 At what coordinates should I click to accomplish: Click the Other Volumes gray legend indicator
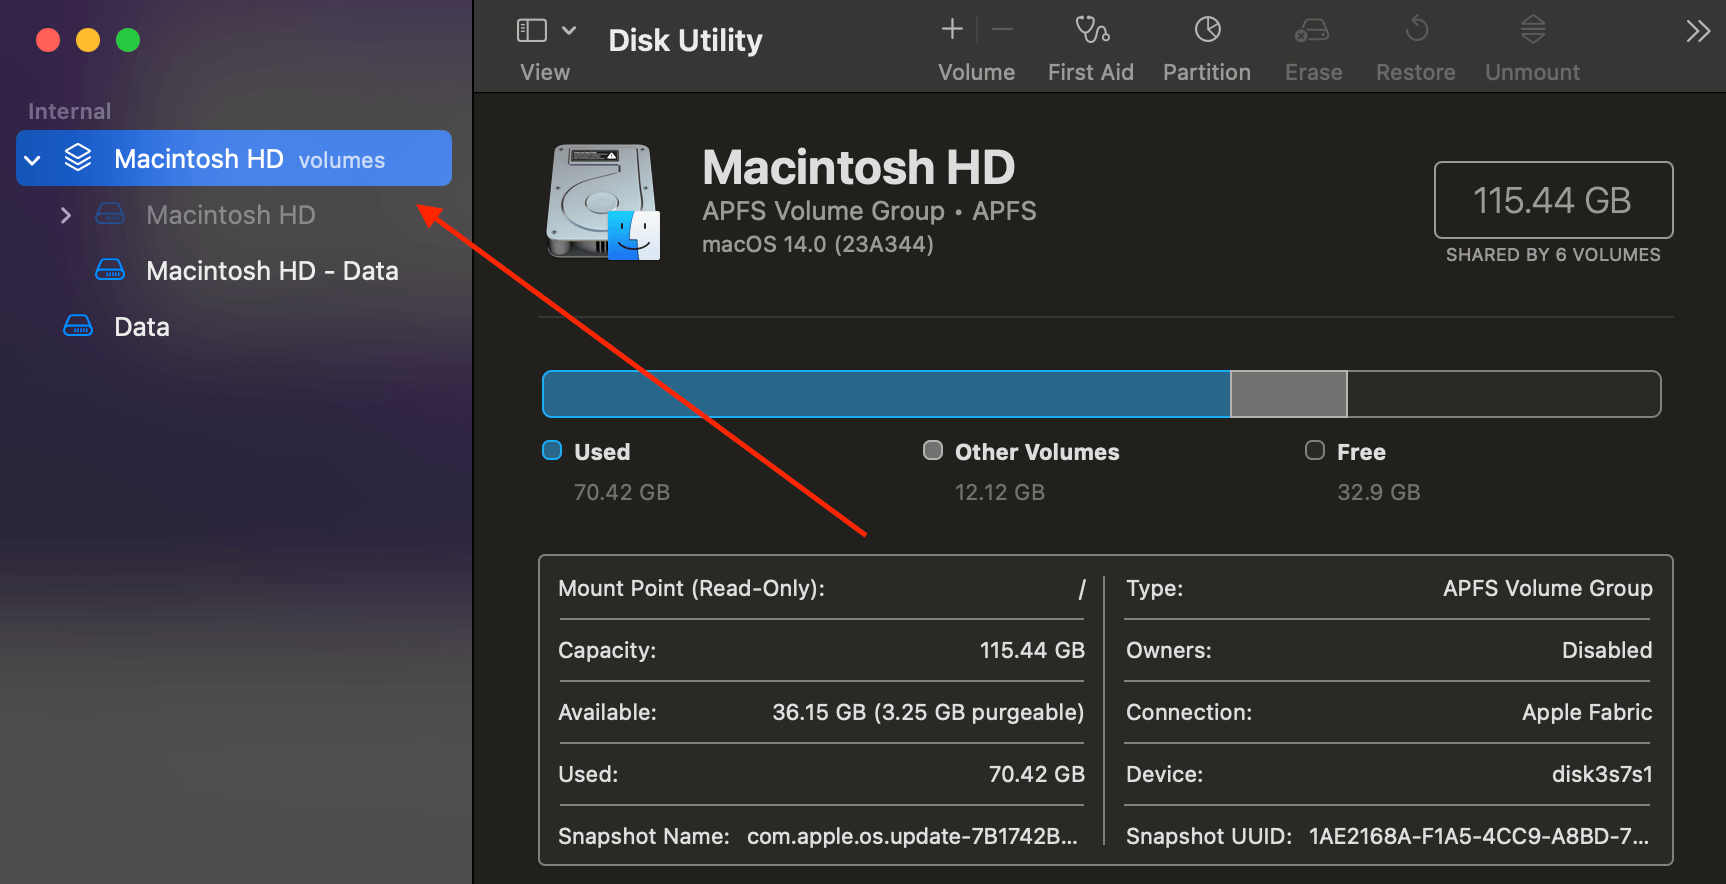click(x=933, y=450)
